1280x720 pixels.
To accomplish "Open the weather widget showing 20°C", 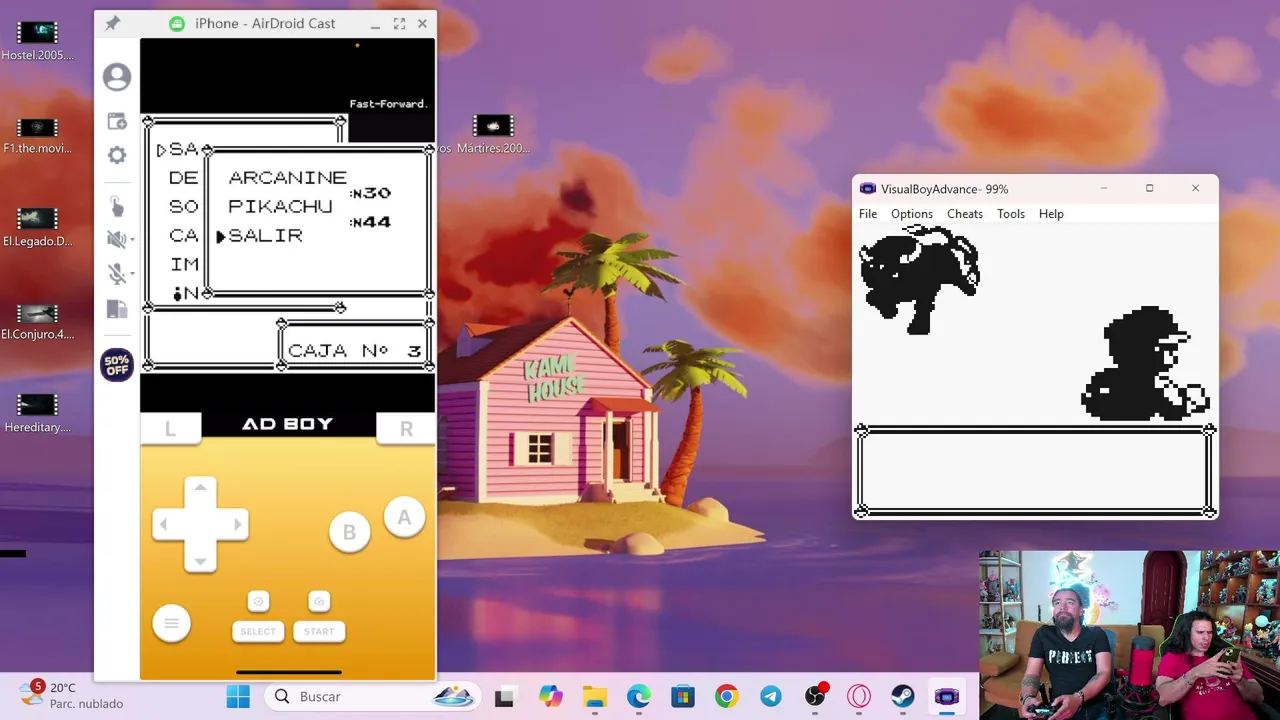I will click(72, 696).
